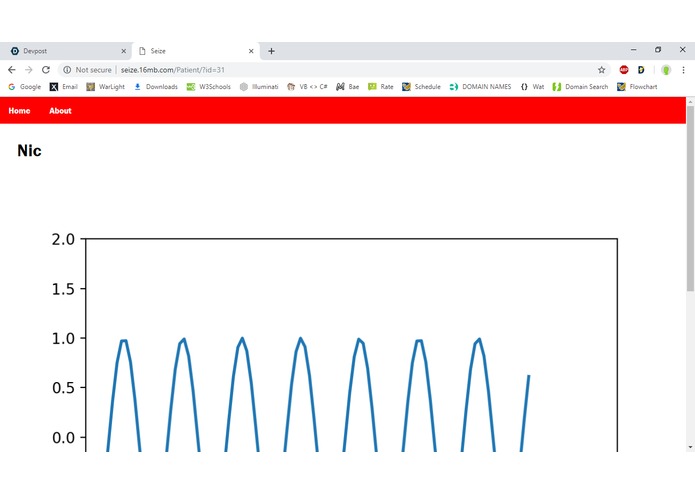Click the browser forward arrow
695x494 pixels.
pyautogui.click(x=29, y=70)
